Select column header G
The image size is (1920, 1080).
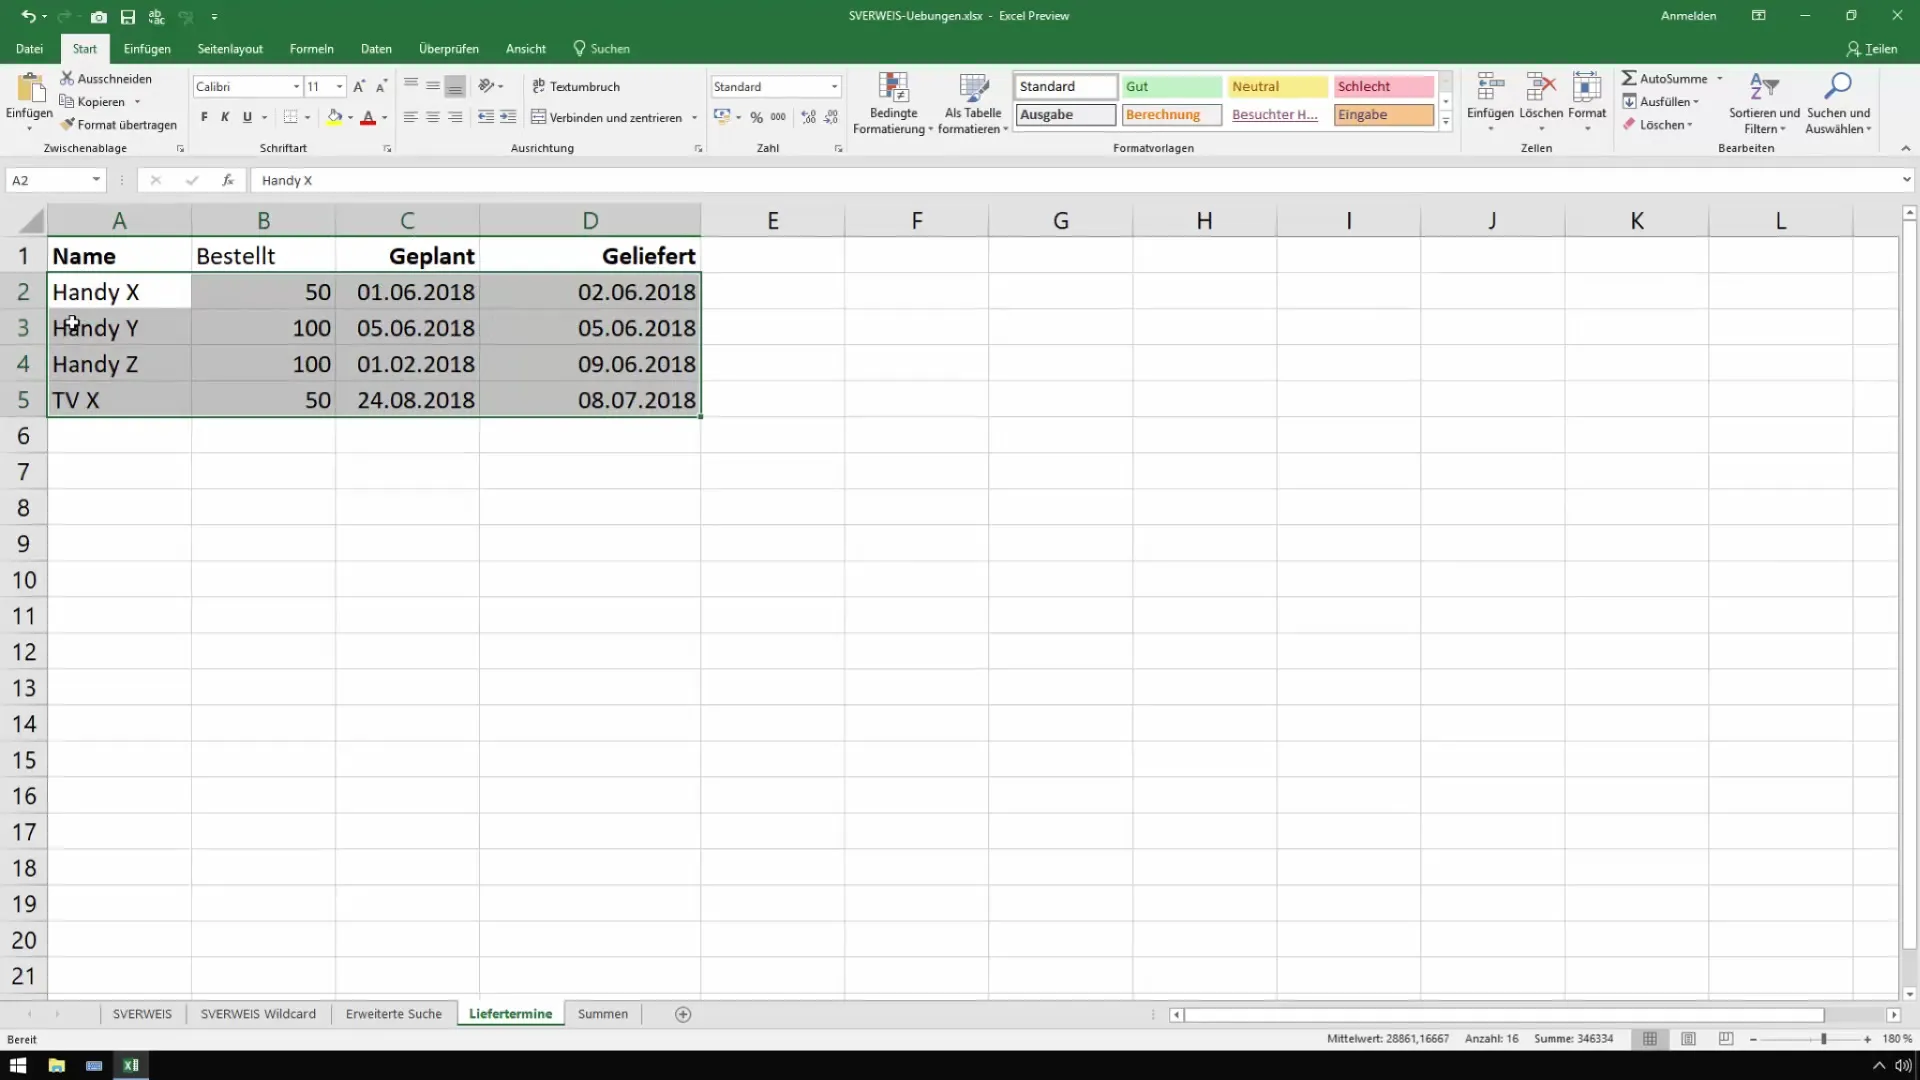point(1061,221)
